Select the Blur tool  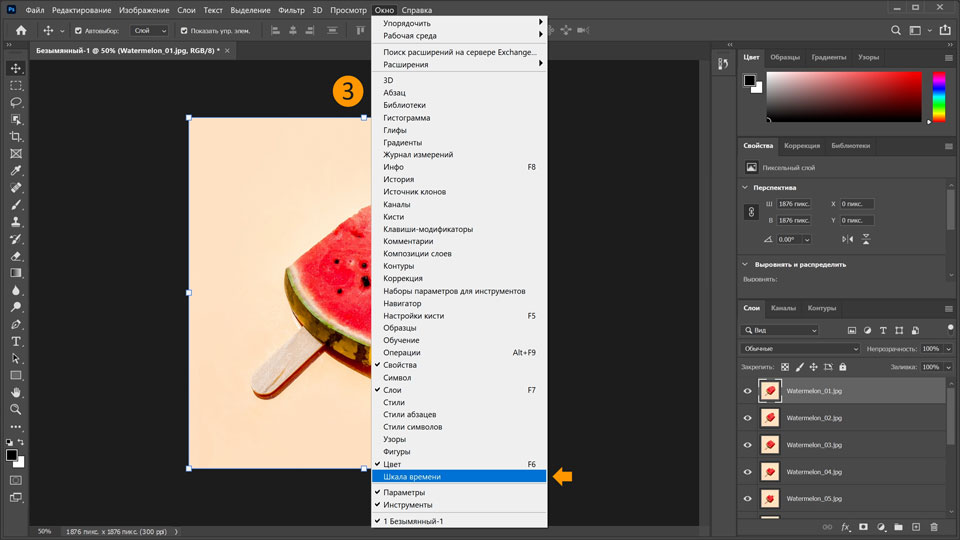pos(16,290)
